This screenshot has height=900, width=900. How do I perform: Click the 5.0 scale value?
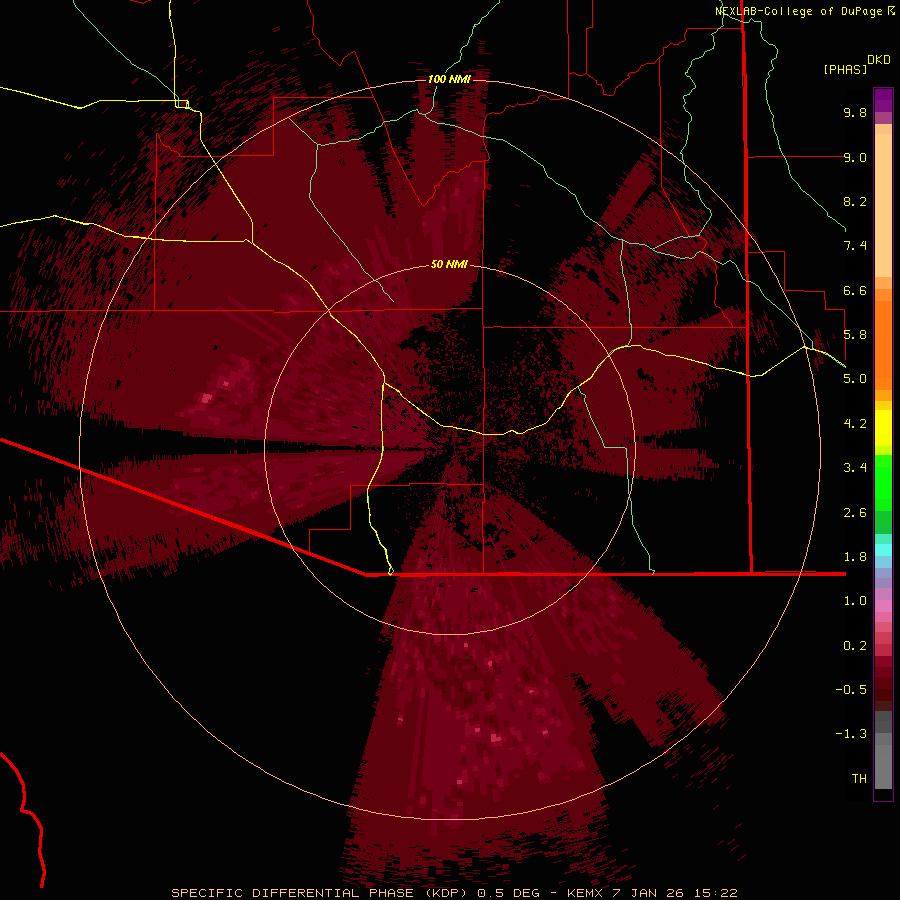click(x=855, y=379)
